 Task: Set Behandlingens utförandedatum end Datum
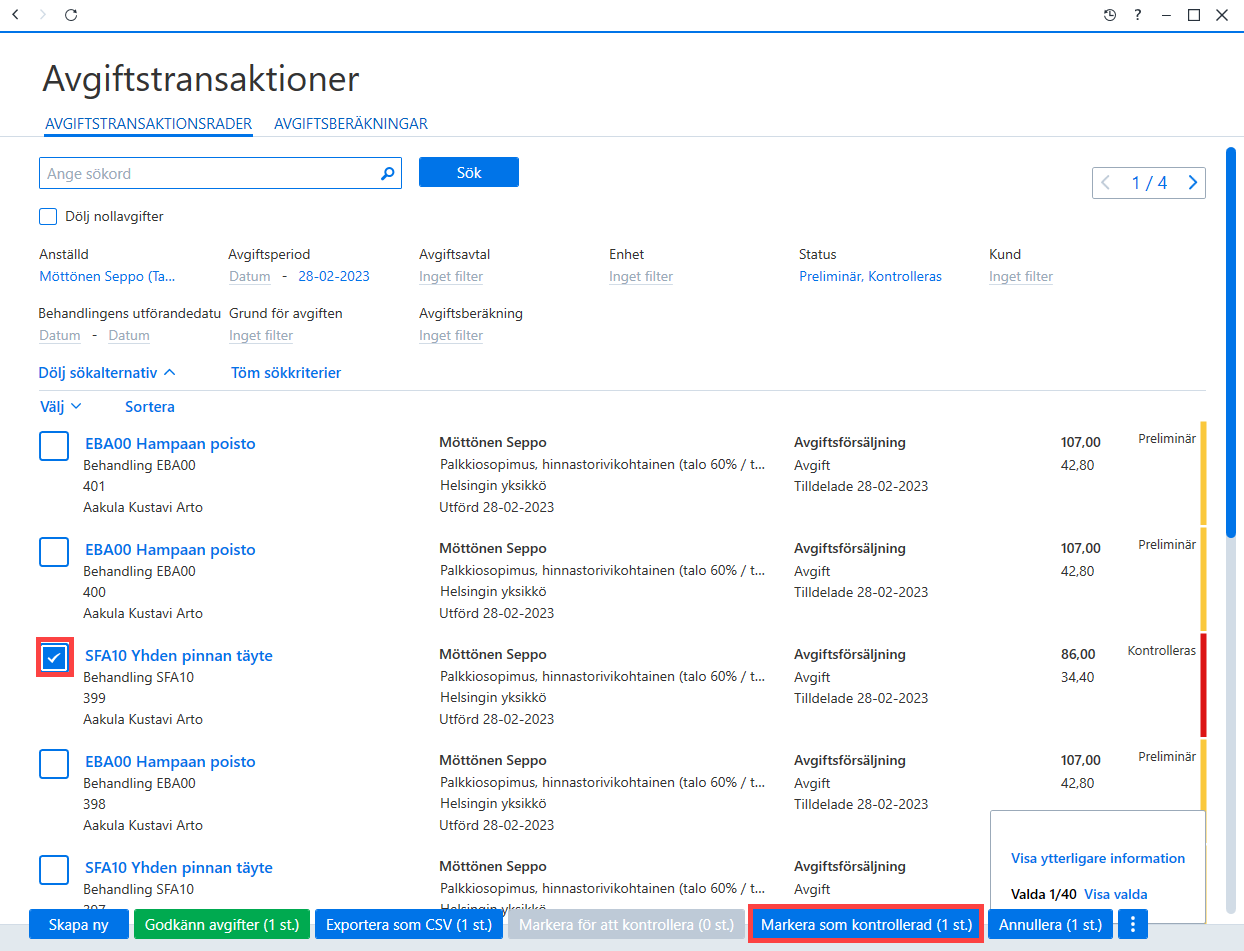tap(129, 335)
